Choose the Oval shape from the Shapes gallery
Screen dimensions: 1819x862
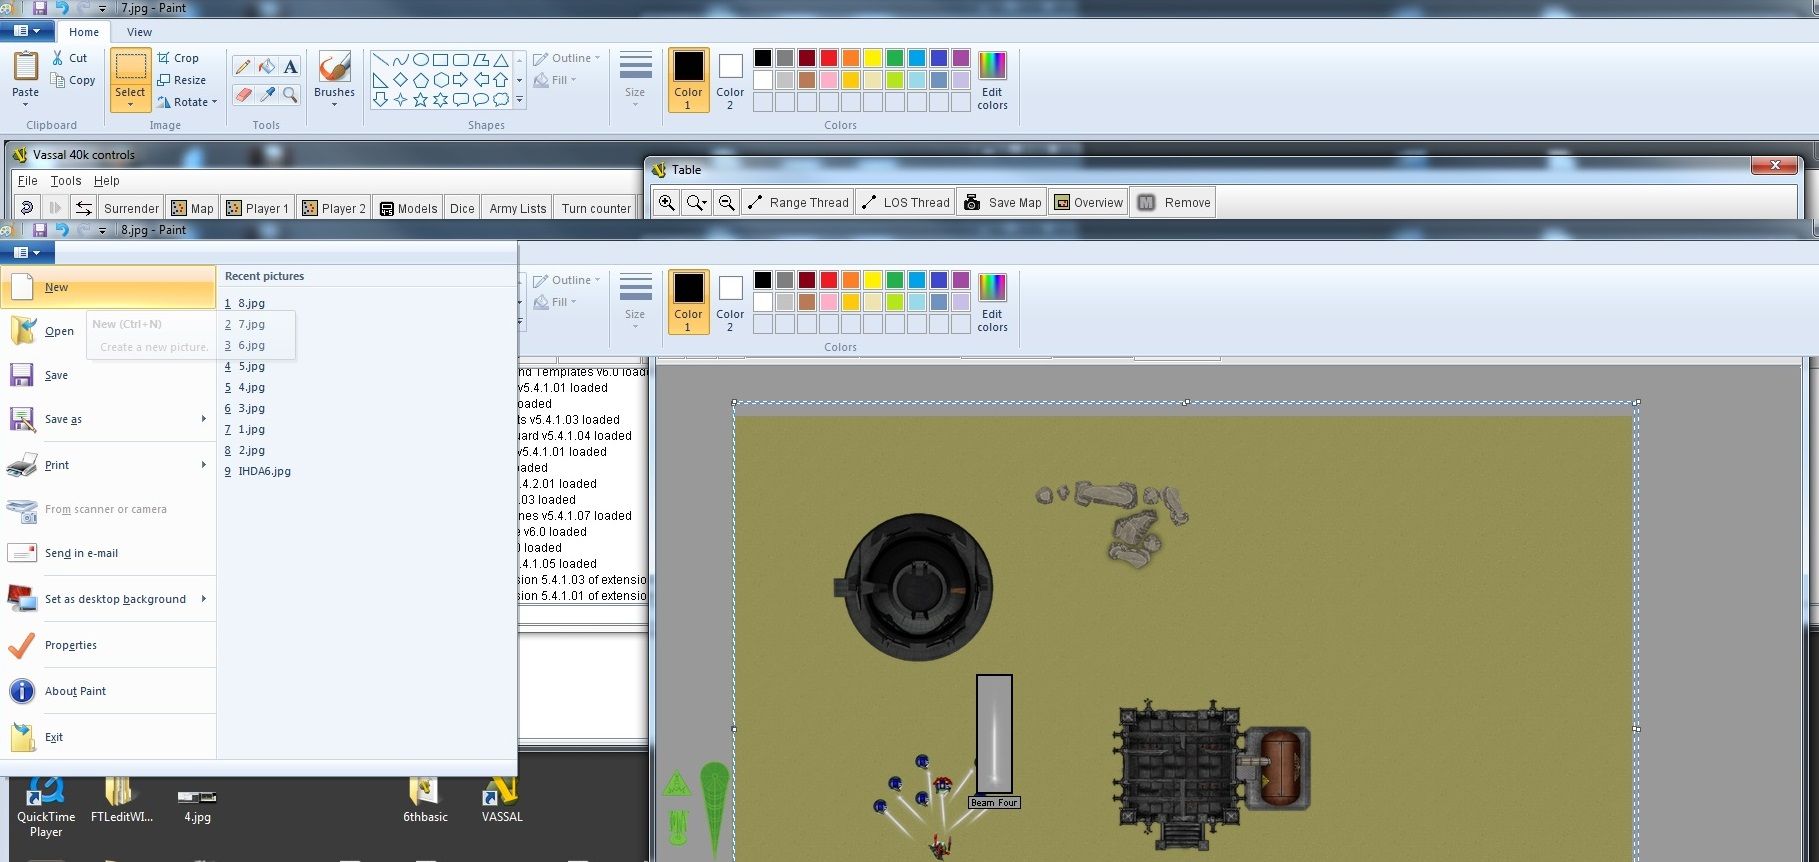pyautogui.click(x=421, y=59)
